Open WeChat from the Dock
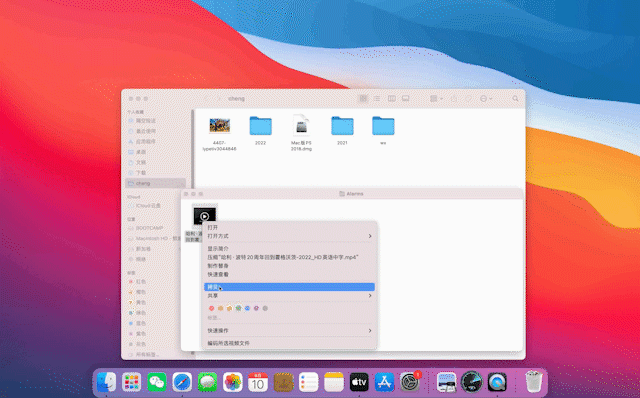 tap(157, 382)
